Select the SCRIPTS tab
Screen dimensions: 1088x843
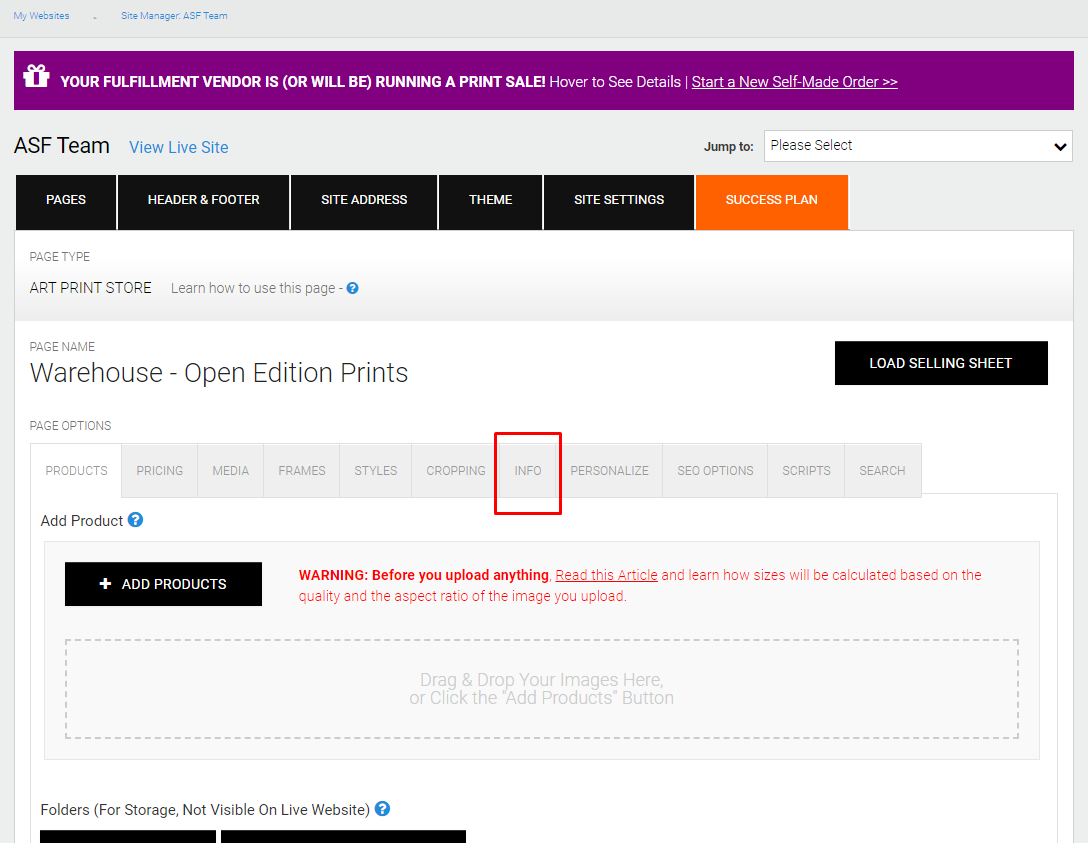click(x=806, y=470)
